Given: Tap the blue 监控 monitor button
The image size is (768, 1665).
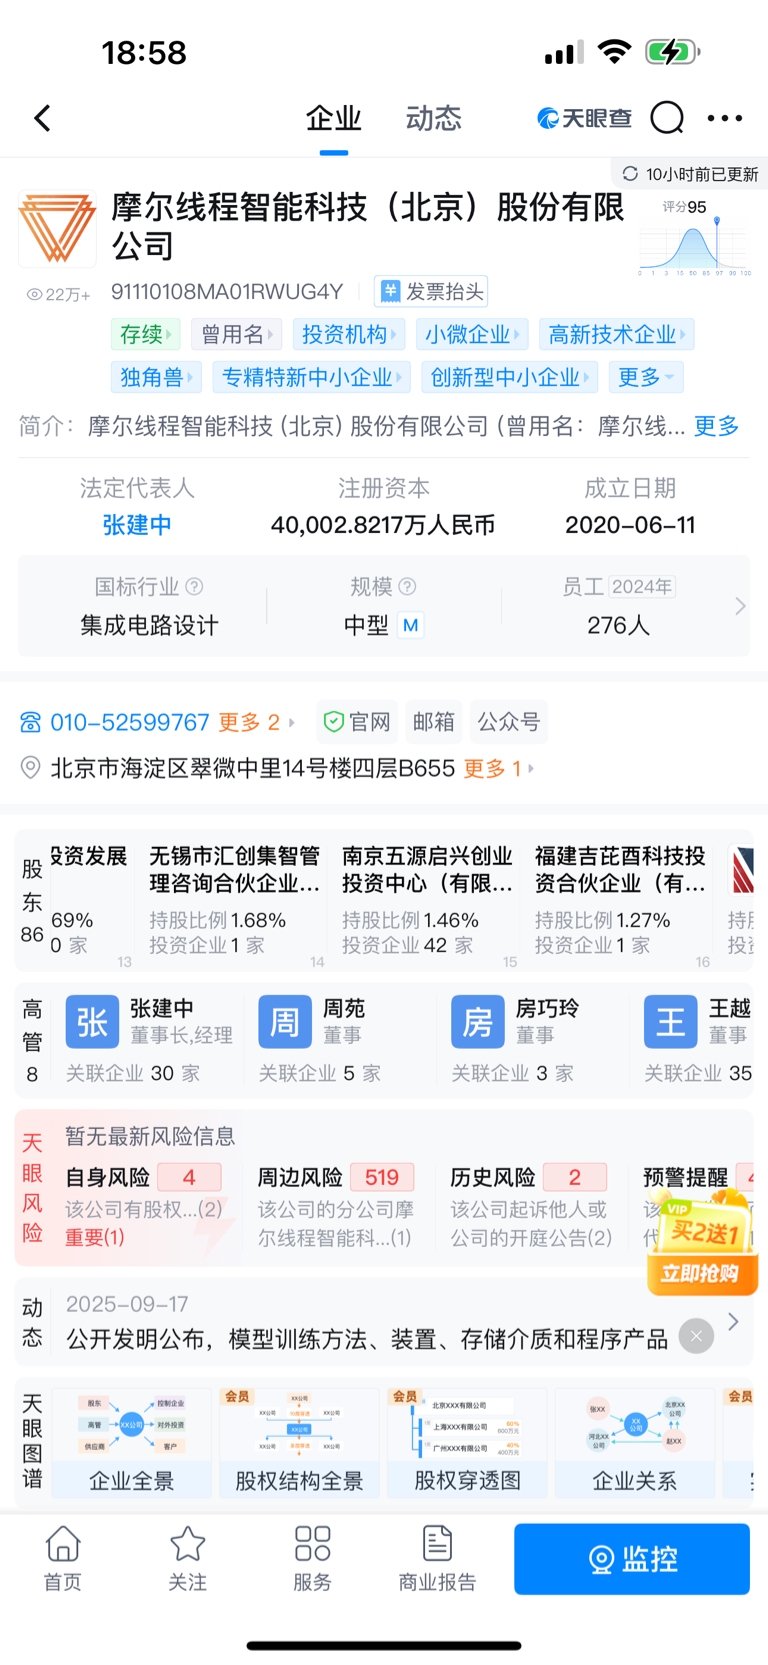Looking at the screenshot, I should click(632, 1559).
